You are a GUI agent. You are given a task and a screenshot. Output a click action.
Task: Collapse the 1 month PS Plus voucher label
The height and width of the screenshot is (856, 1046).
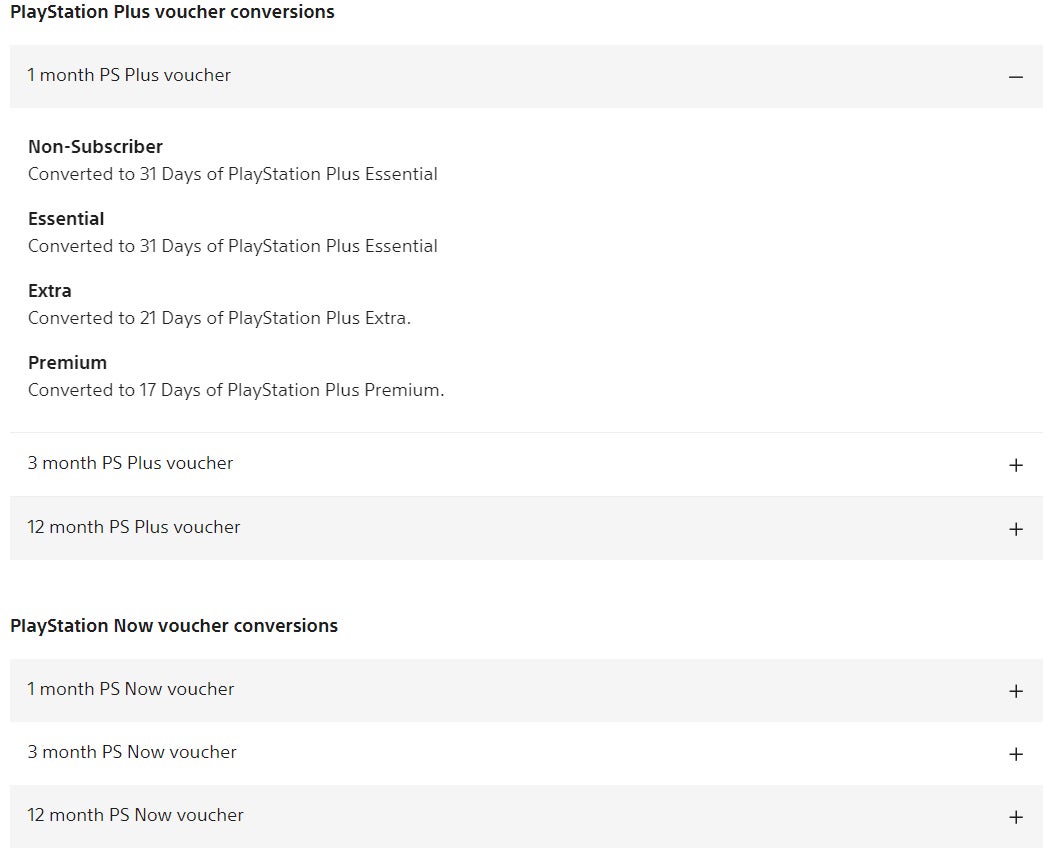point(129,75)
